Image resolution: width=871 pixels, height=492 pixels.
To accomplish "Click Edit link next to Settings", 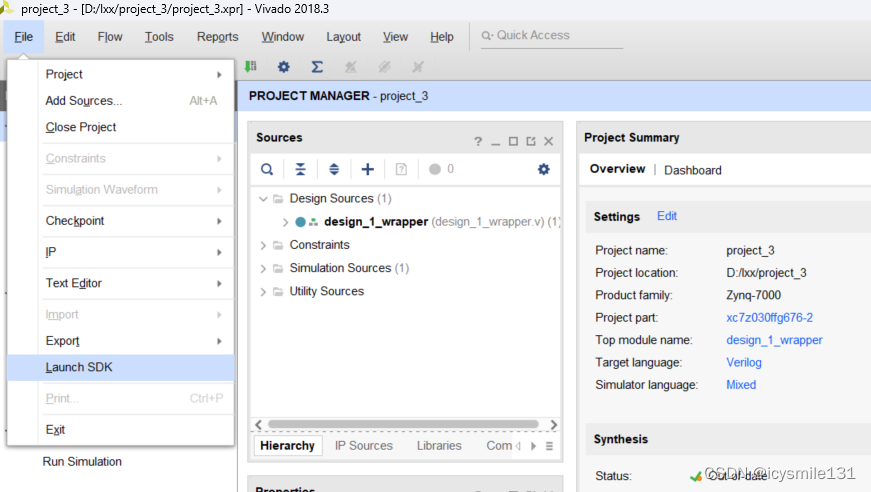I will [667, 216].
